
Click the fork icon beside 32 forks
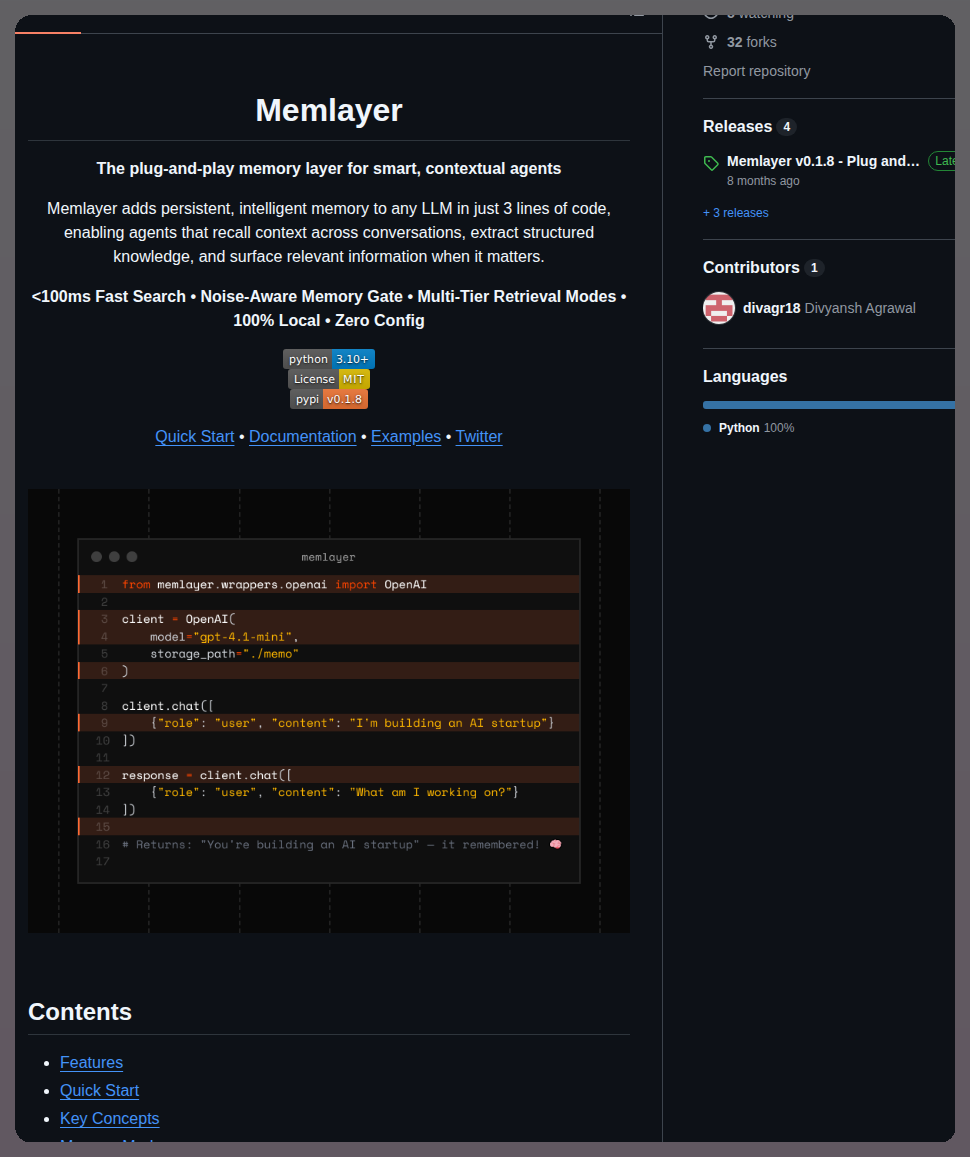point(710,42)
